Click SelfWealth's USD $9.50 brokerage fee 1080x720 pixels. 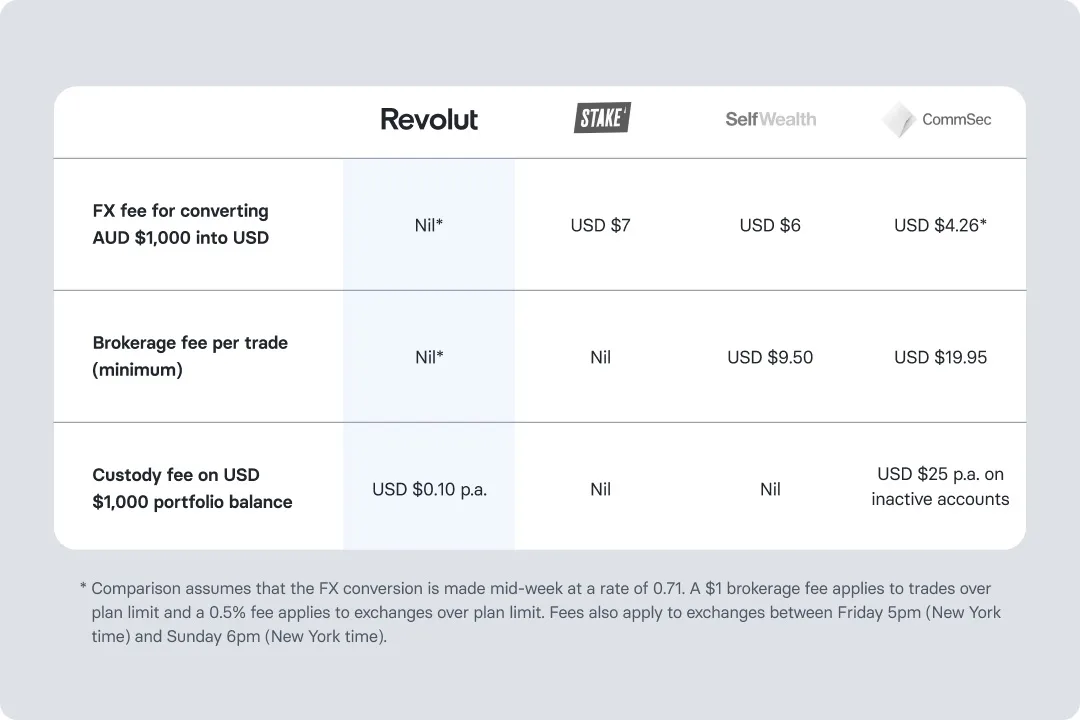(770, 357)
